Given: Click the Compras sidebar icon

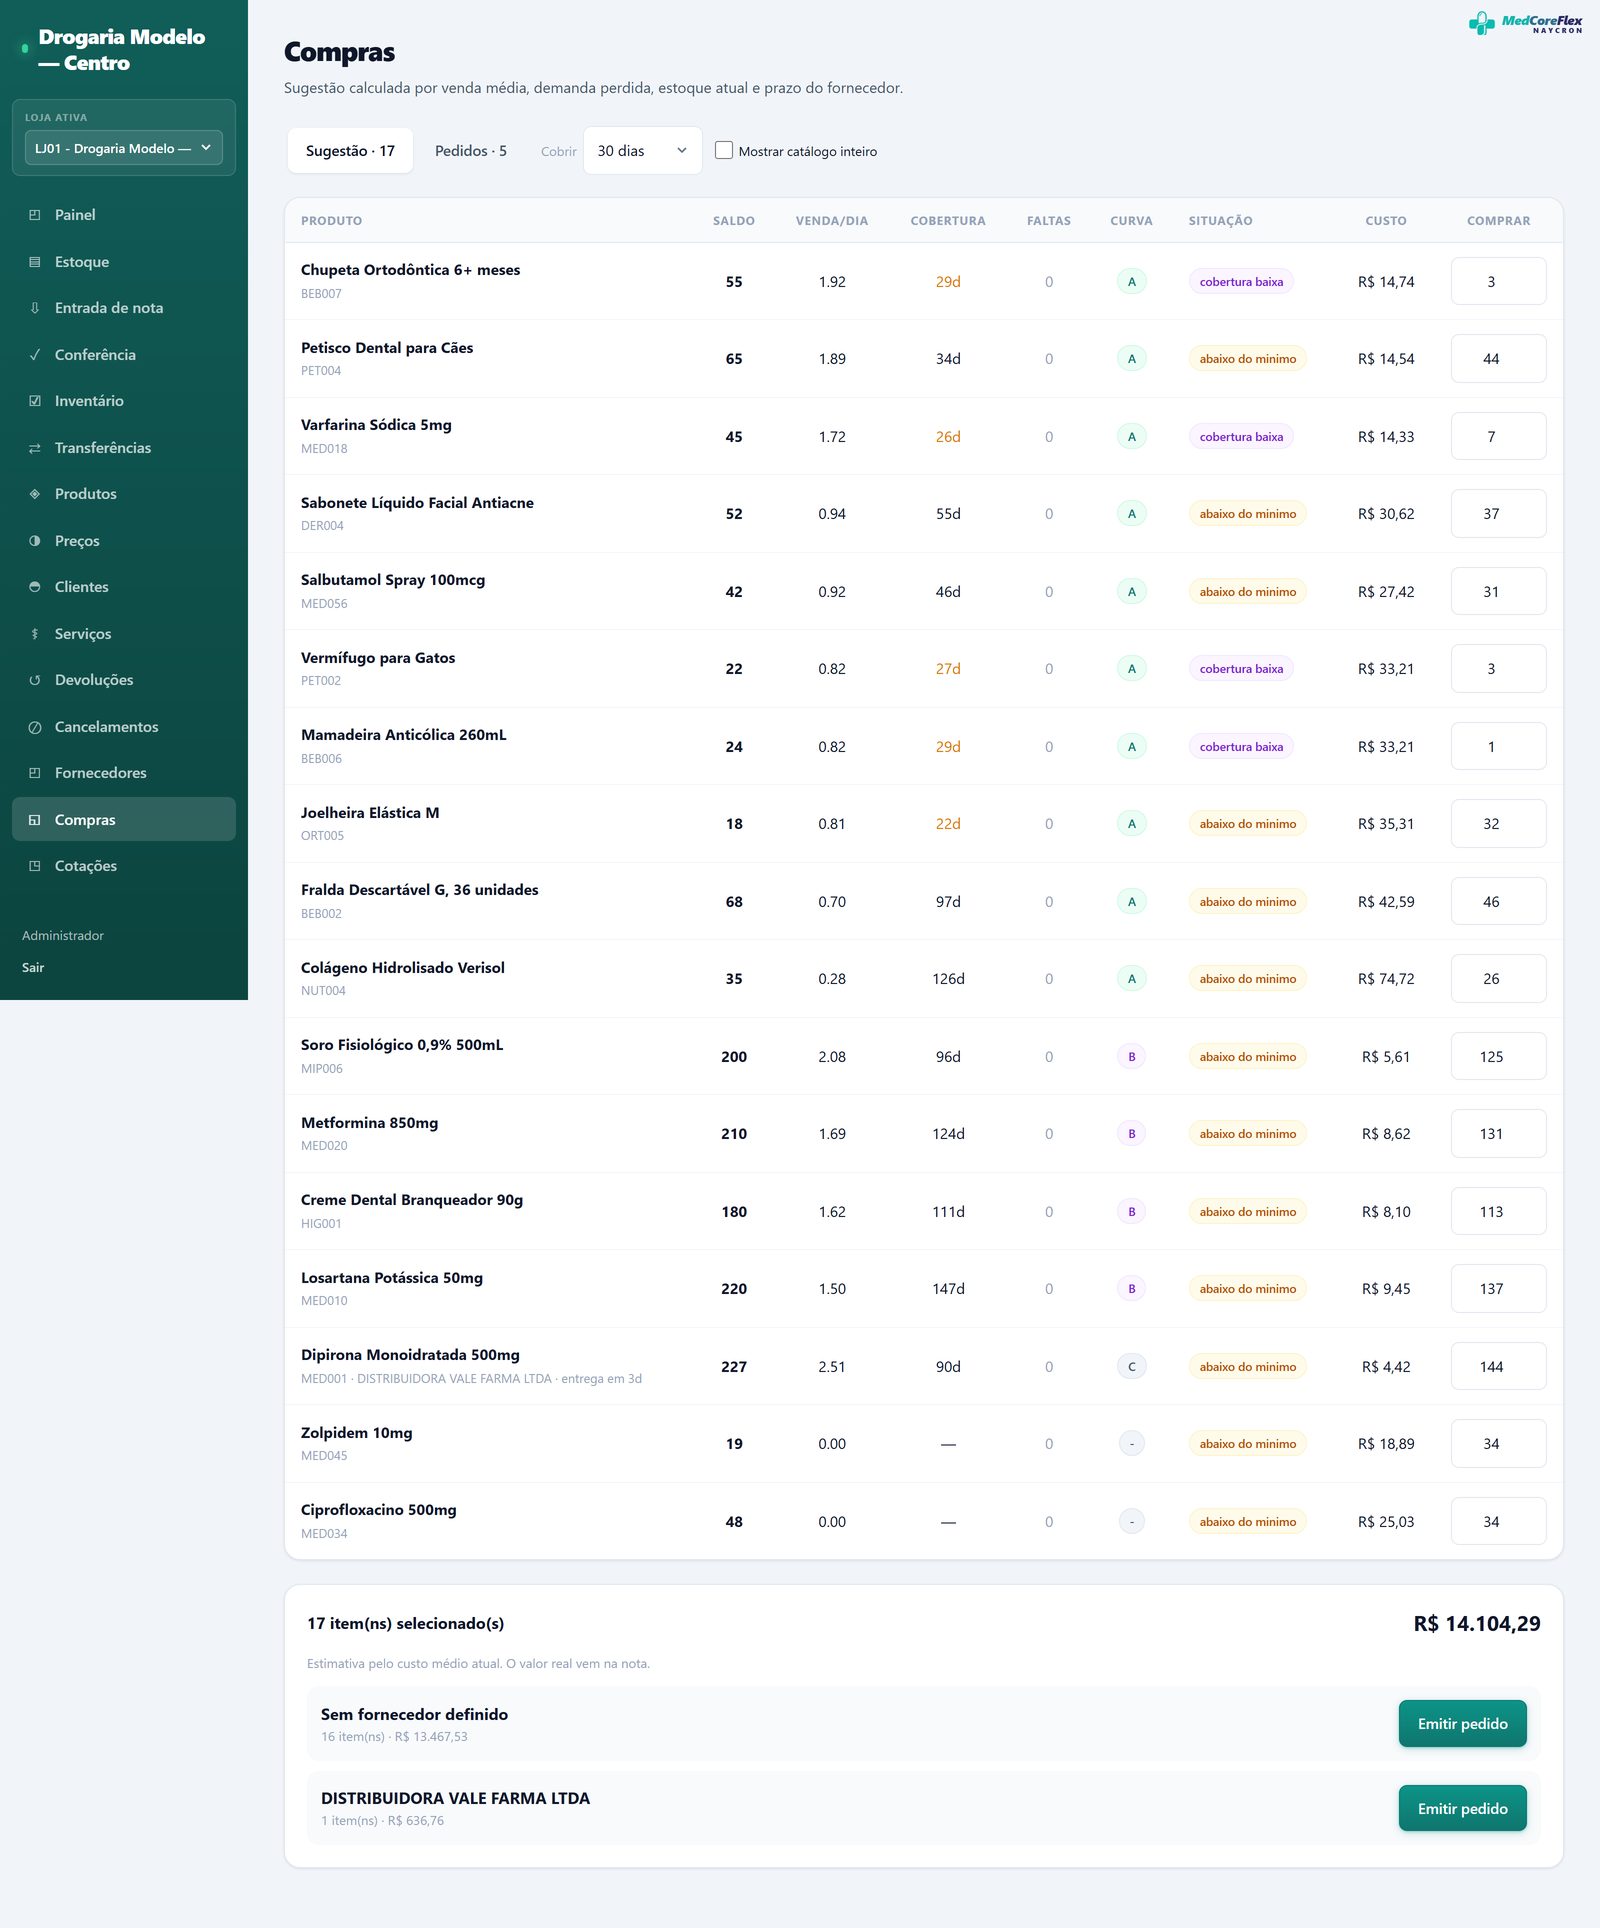Looking at the screenshot, I should (x=35, y=820).
